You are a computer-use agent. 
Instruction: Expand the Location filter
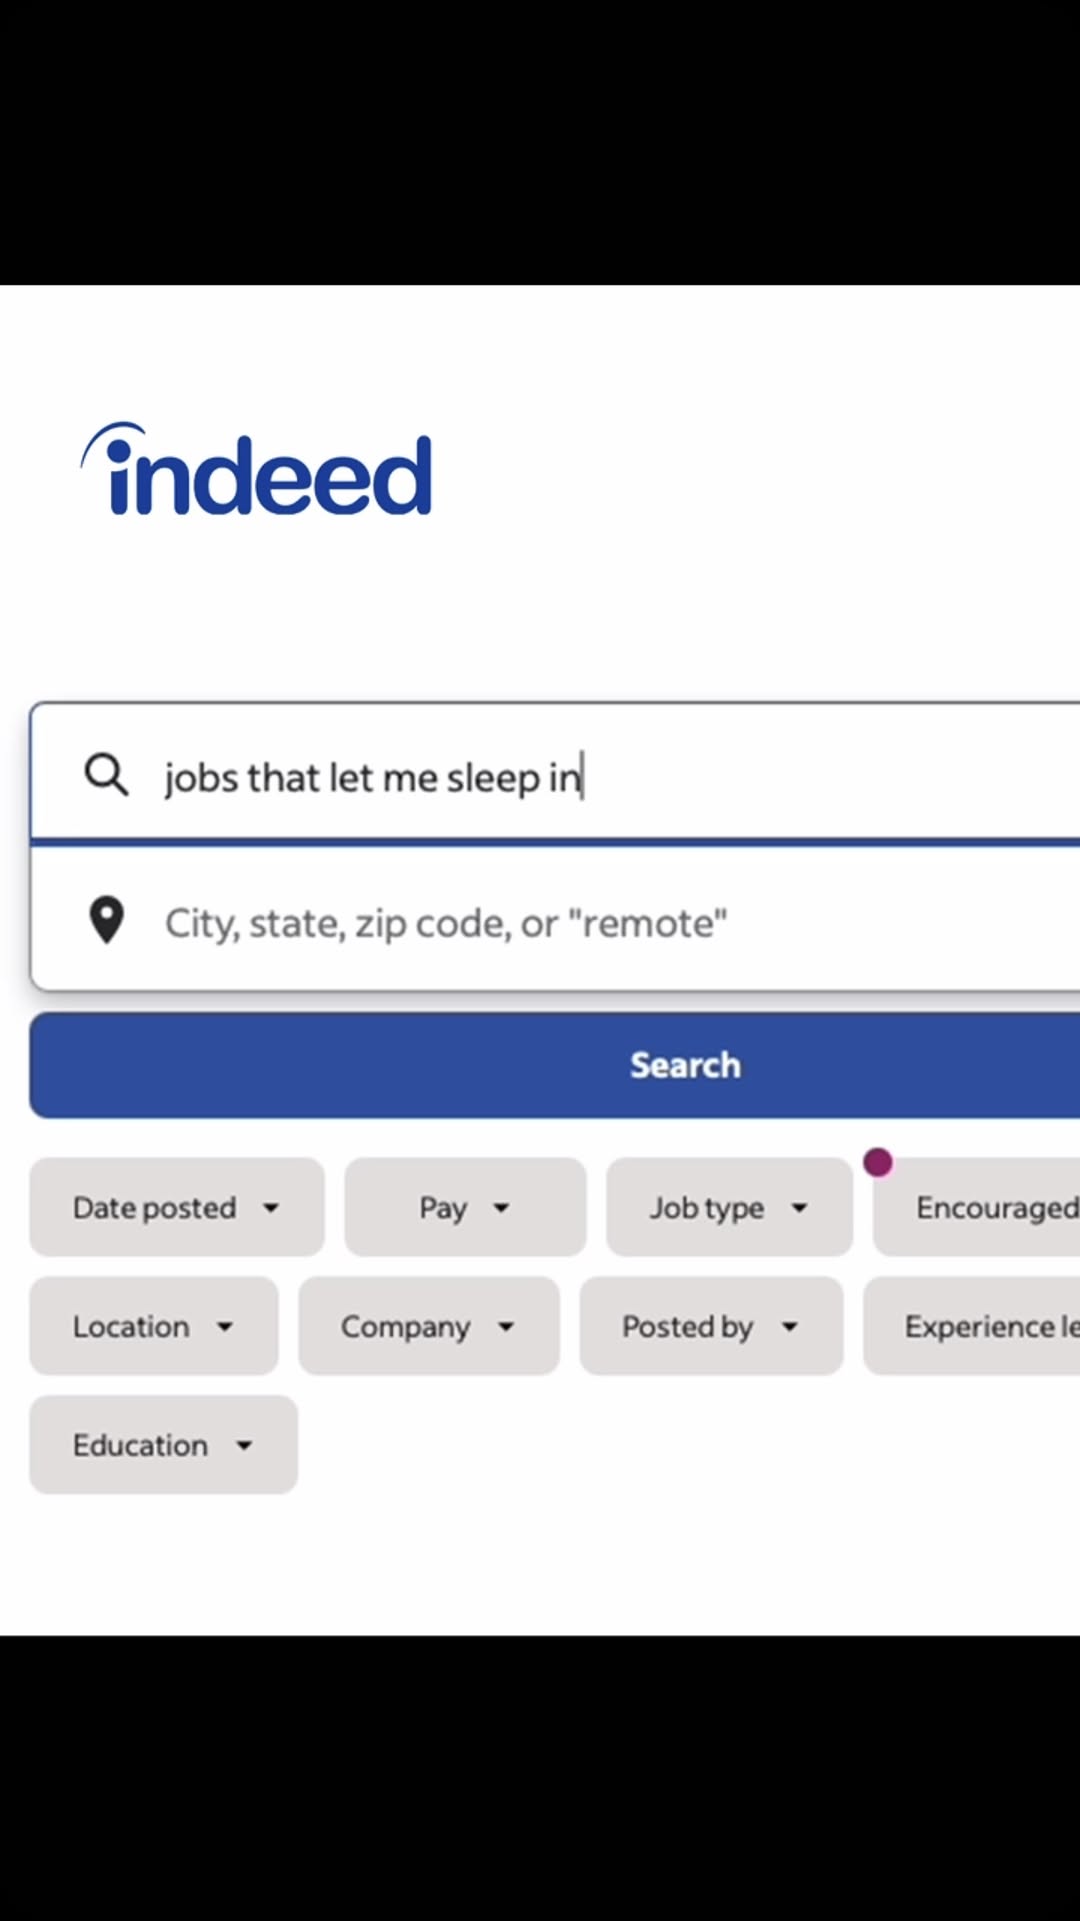click(x=154, y=1326)
